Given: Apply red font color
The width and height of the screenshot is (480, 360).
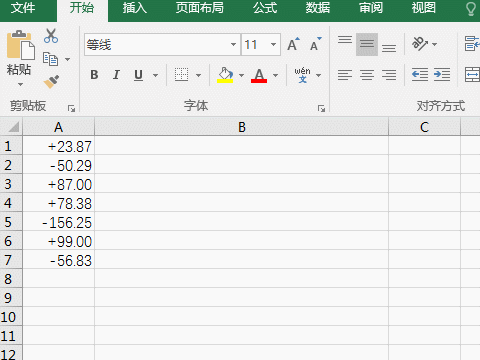Looking at the screenshot, I should (x=259, y=75).
